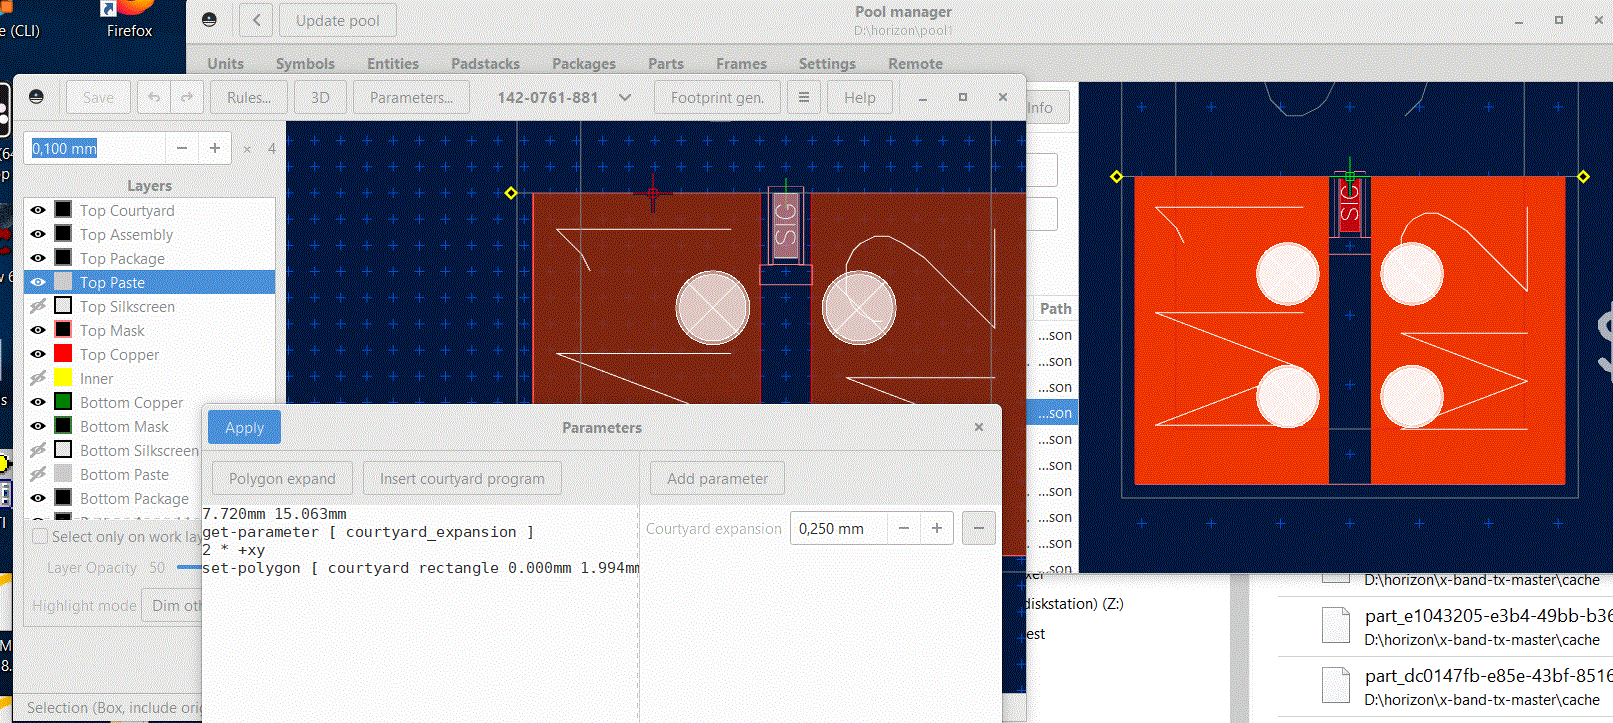Open the Padstacks tab in Pool manager
The height and width of the screenshot is (723, 1613).
tap(485, 63)
